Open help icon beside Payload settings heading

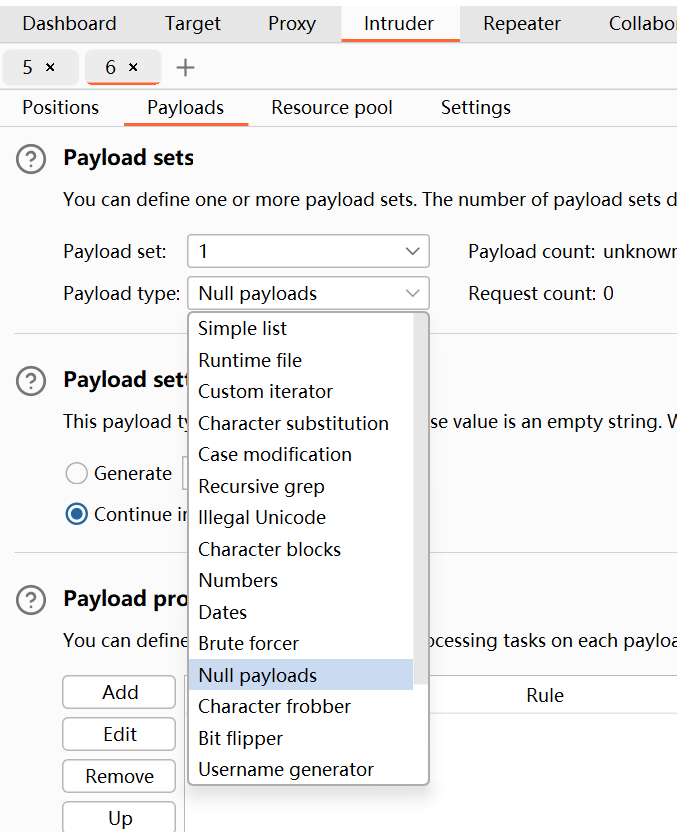pyautogui.click(x=31, y=381)
